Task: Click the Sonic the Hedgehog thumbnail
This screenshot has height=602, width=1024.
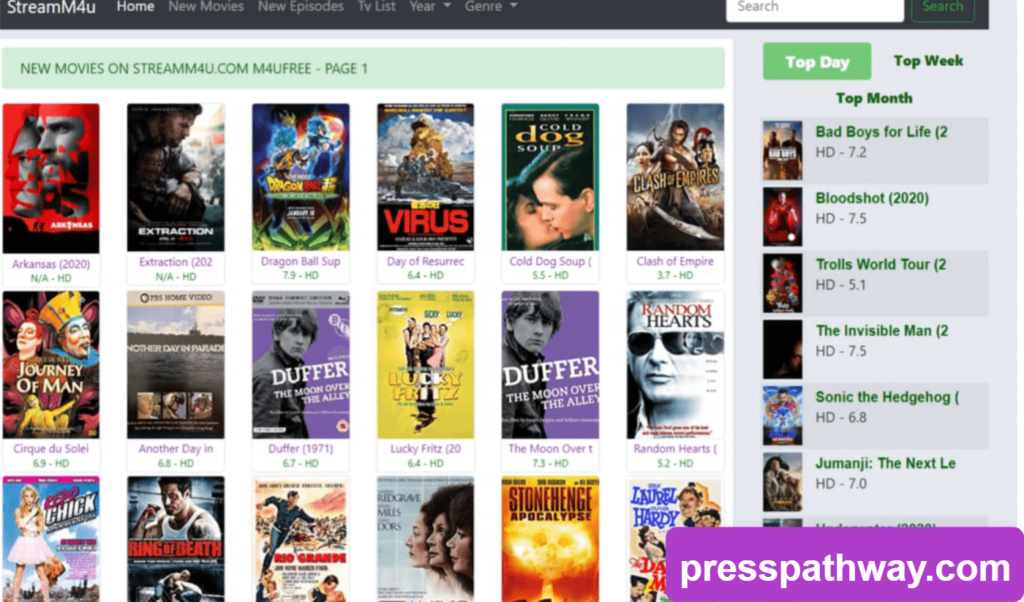Action: [x=782, y=416]
